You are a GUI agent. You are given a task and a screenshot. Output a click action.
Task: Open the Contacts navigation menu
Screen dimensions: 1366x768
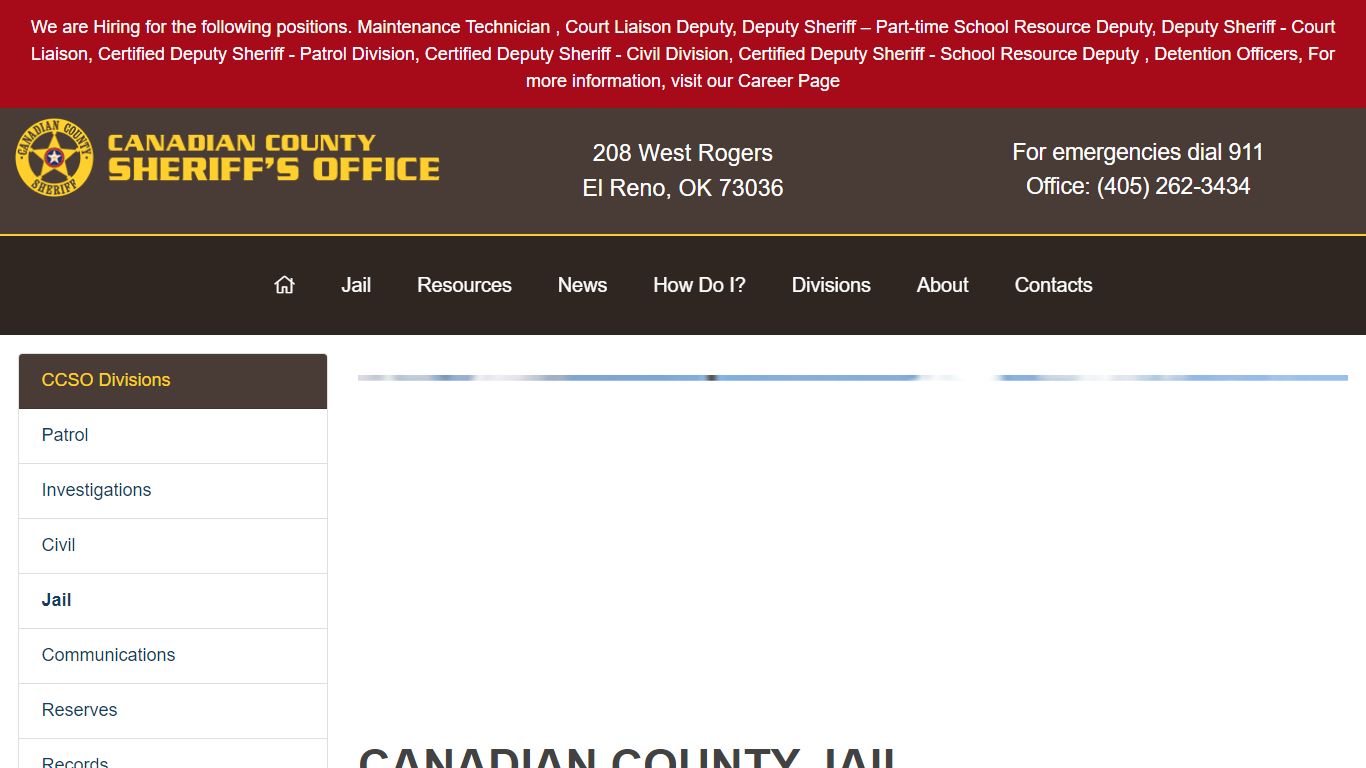(1053, 285)
